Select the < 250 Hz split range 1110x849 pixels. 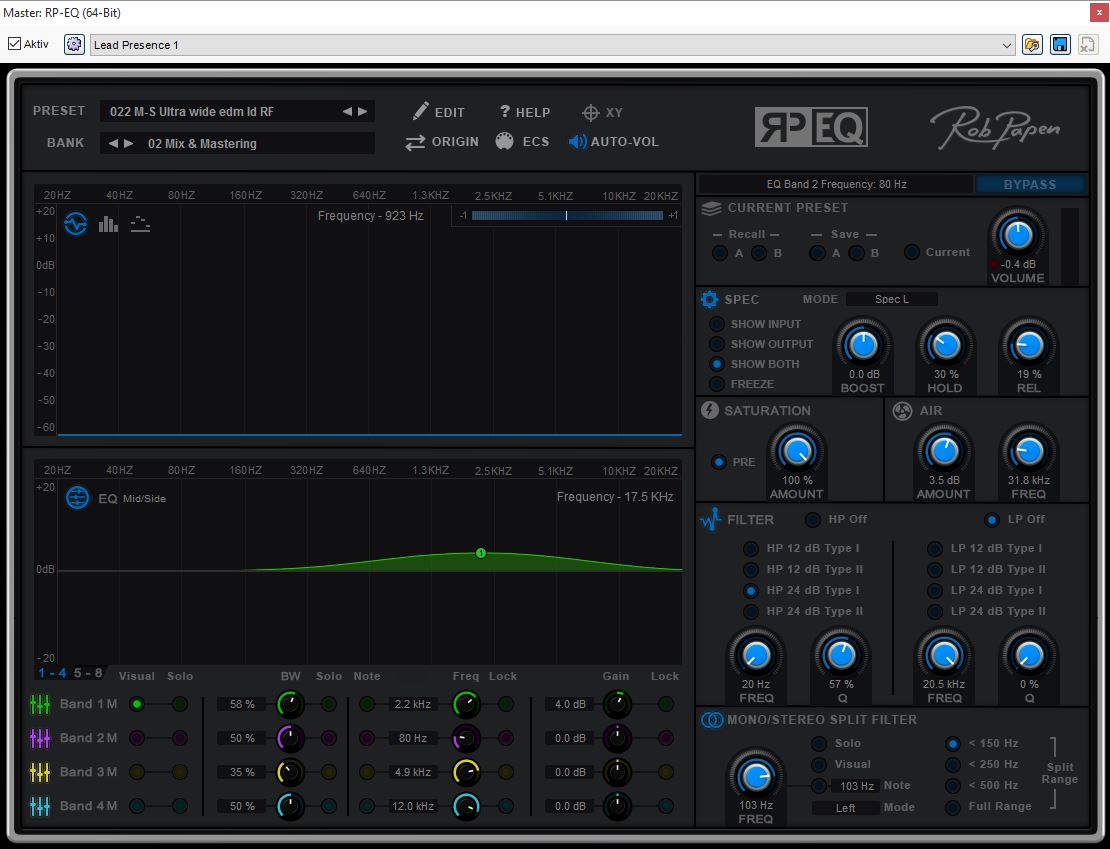(953, 765)
